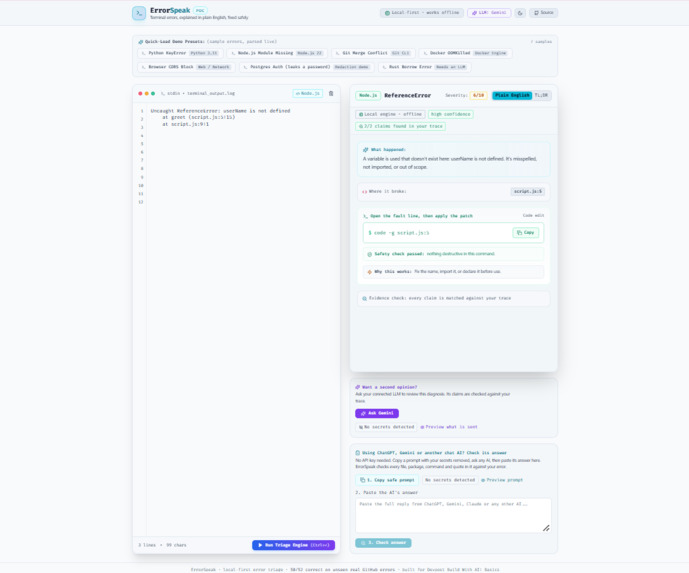Image resolution: width=689 pixels, height=573 pixels.
Task: Click the Preview prompt link
Action: coord(502,480)
